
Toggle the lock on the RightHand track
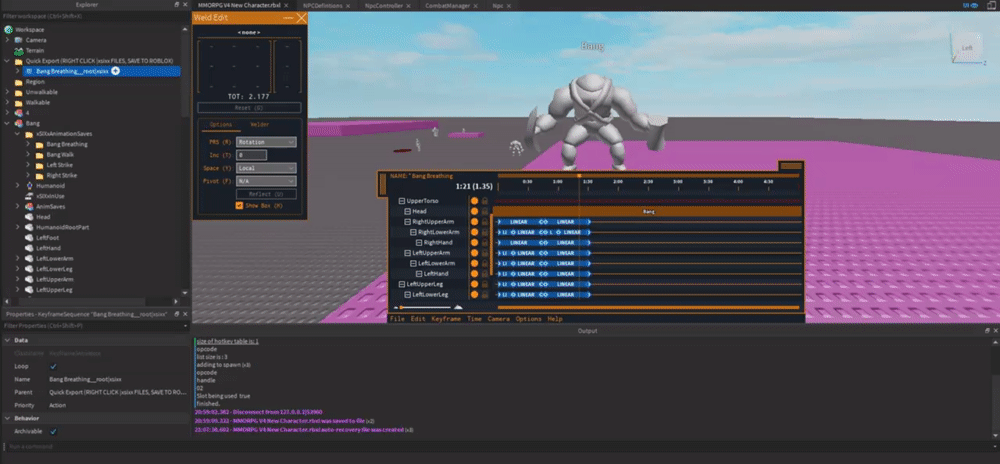pyautogui.click(x=484, y=243)
